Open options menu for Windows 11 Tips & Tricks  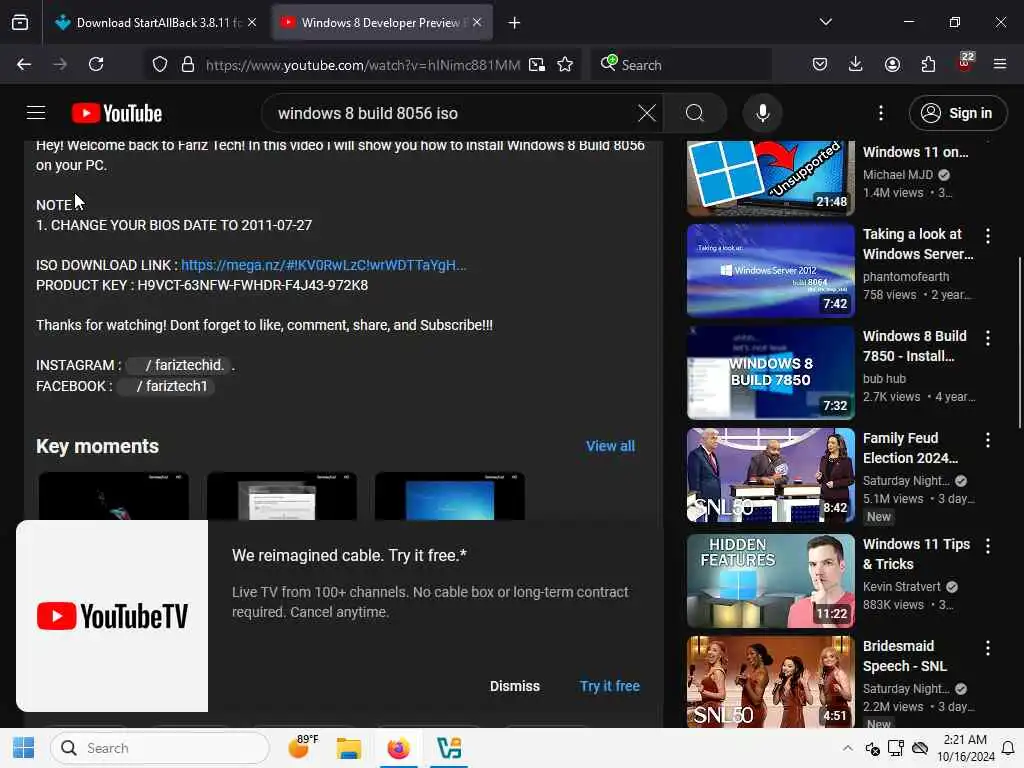[x=987, y=546]
